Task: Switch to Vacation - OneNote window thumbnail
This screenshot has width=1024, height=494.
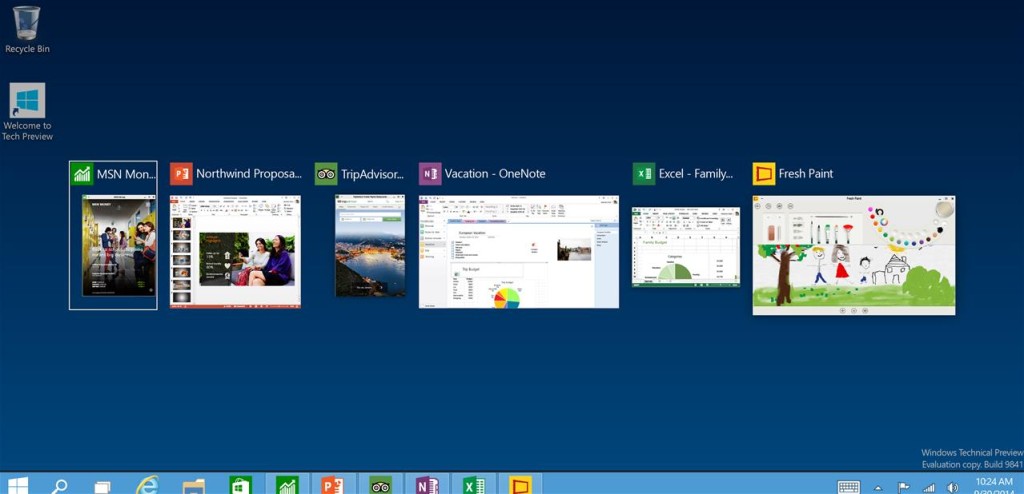Action: click(x=519, y=252)
